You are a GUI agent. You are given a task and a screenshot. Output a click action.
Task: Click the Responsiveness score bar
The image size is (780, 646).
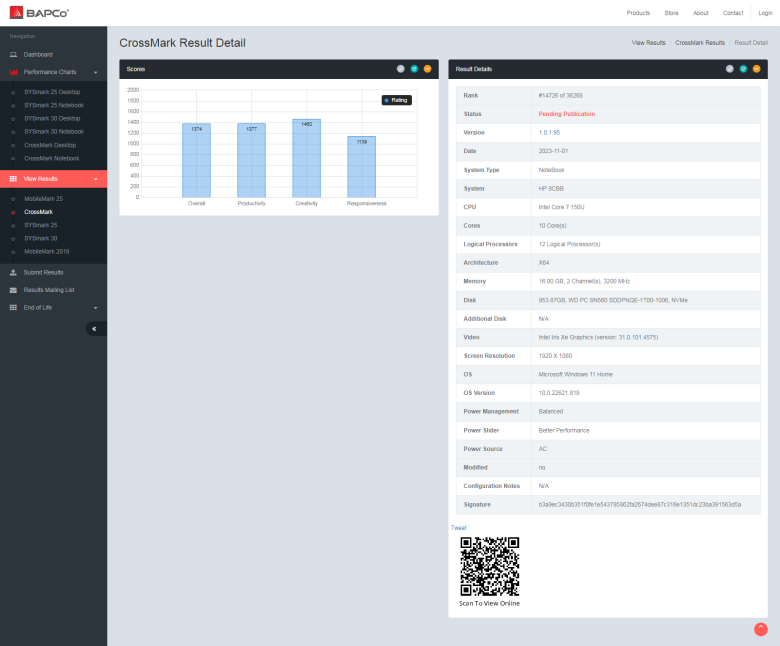click(362, 167)
